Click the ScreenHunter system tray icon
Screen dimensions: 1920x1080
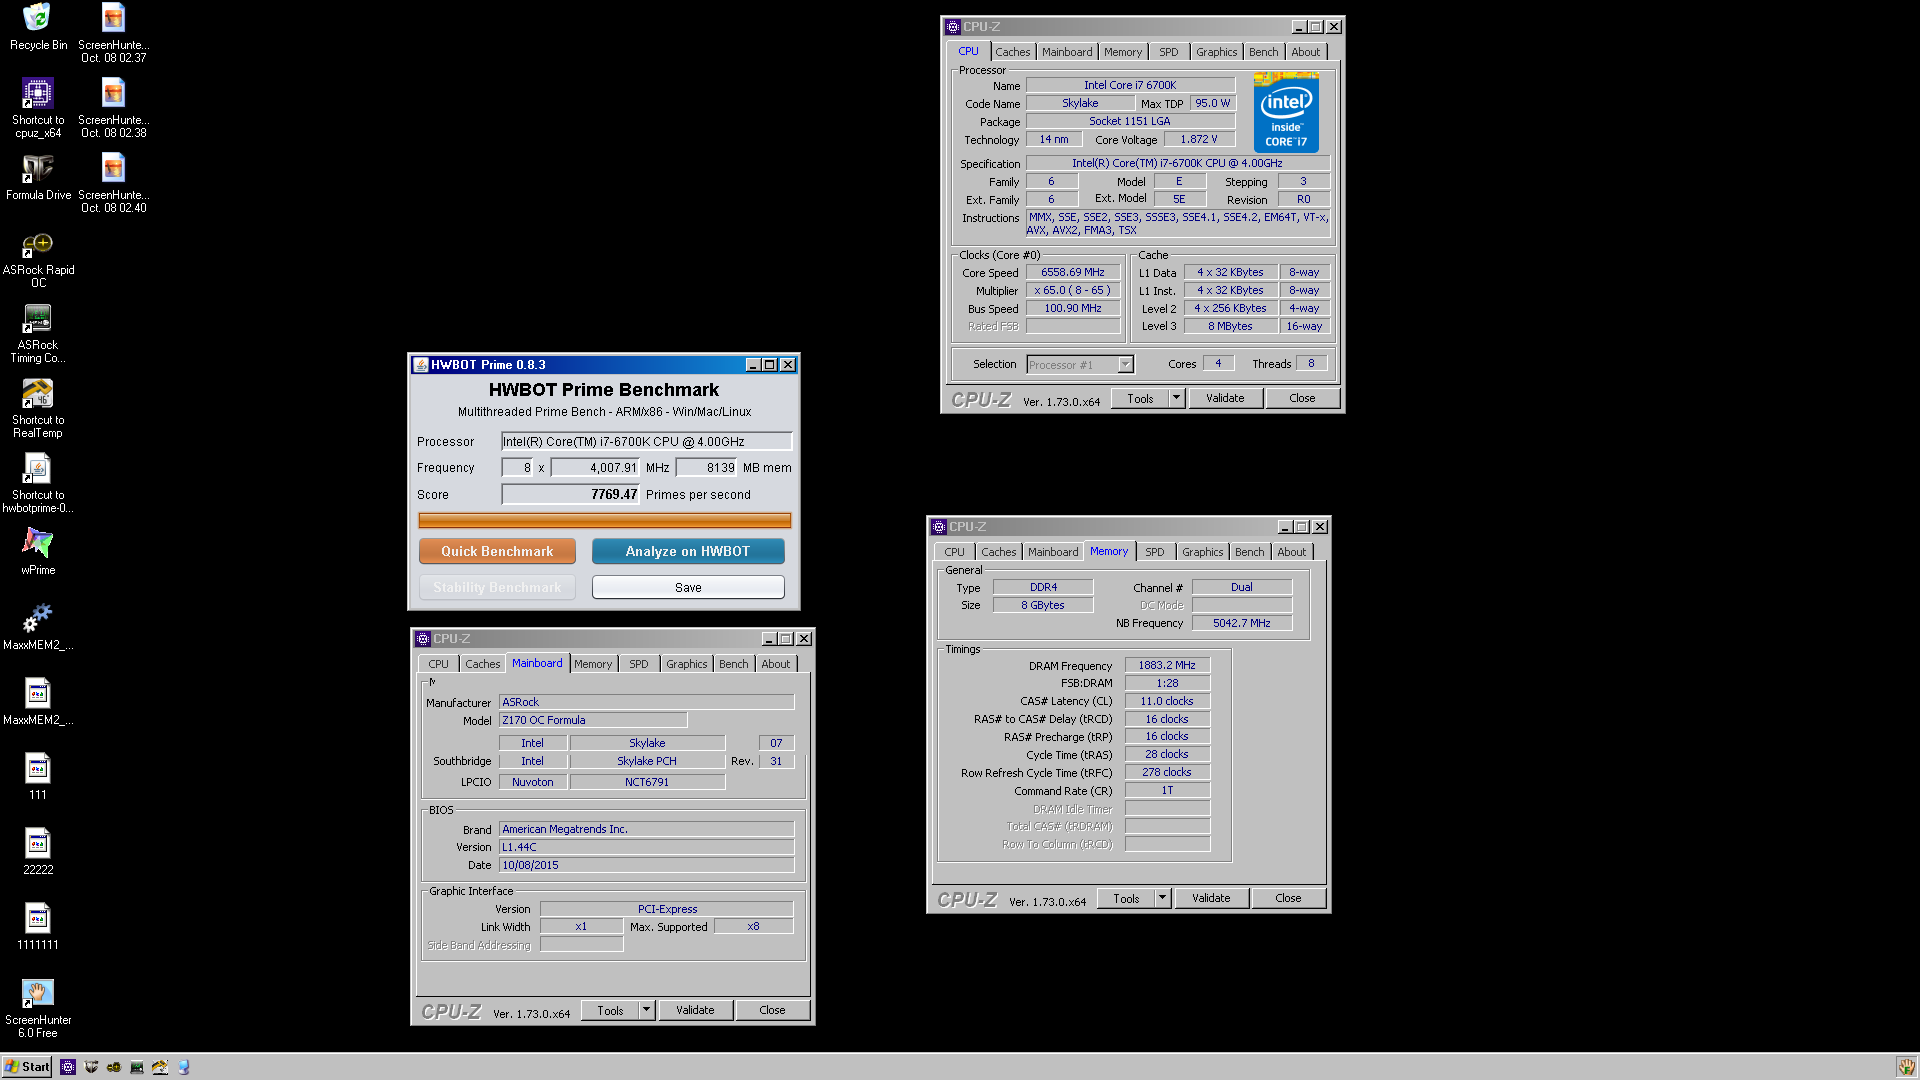1906,1067
